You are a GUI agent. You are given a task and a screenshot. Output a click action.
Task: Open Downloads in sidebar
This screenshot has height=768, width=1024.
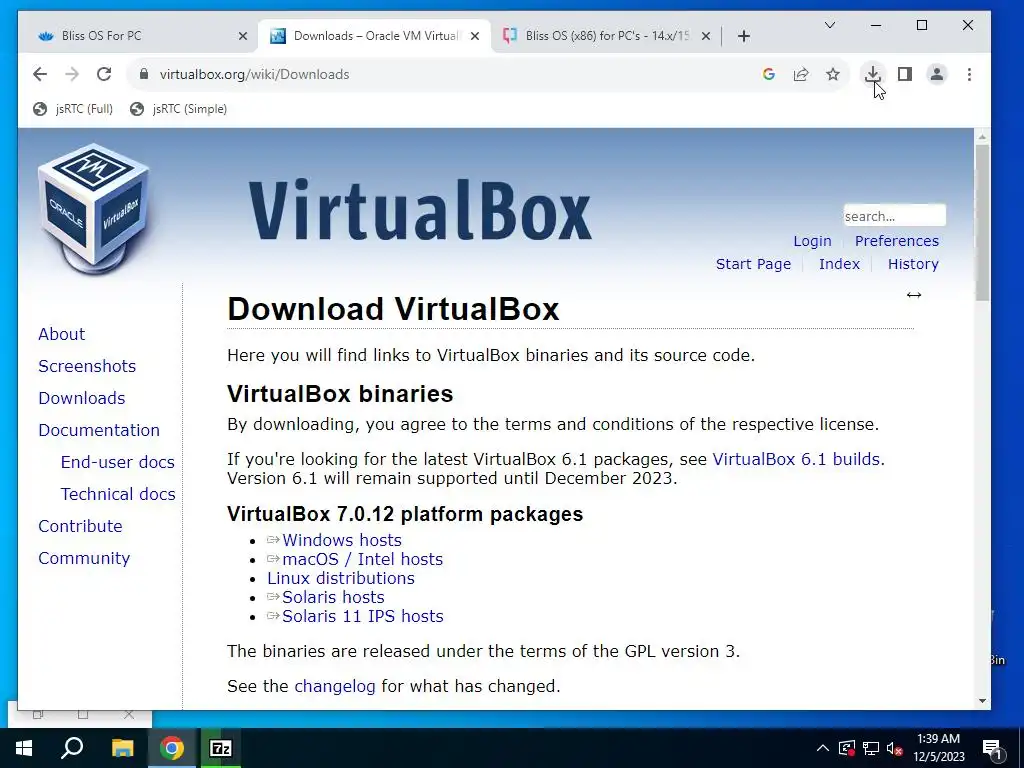82,398
